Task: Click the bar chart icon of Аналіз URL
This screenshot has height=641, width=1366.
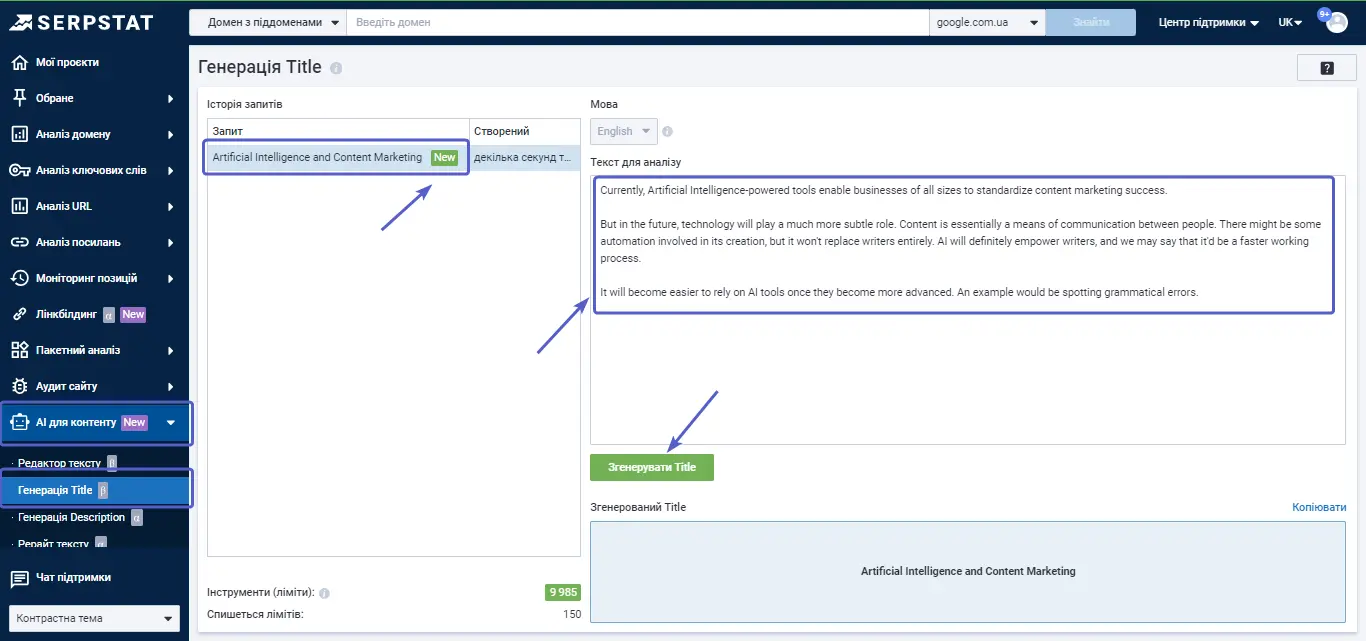Action: [18, 206]
